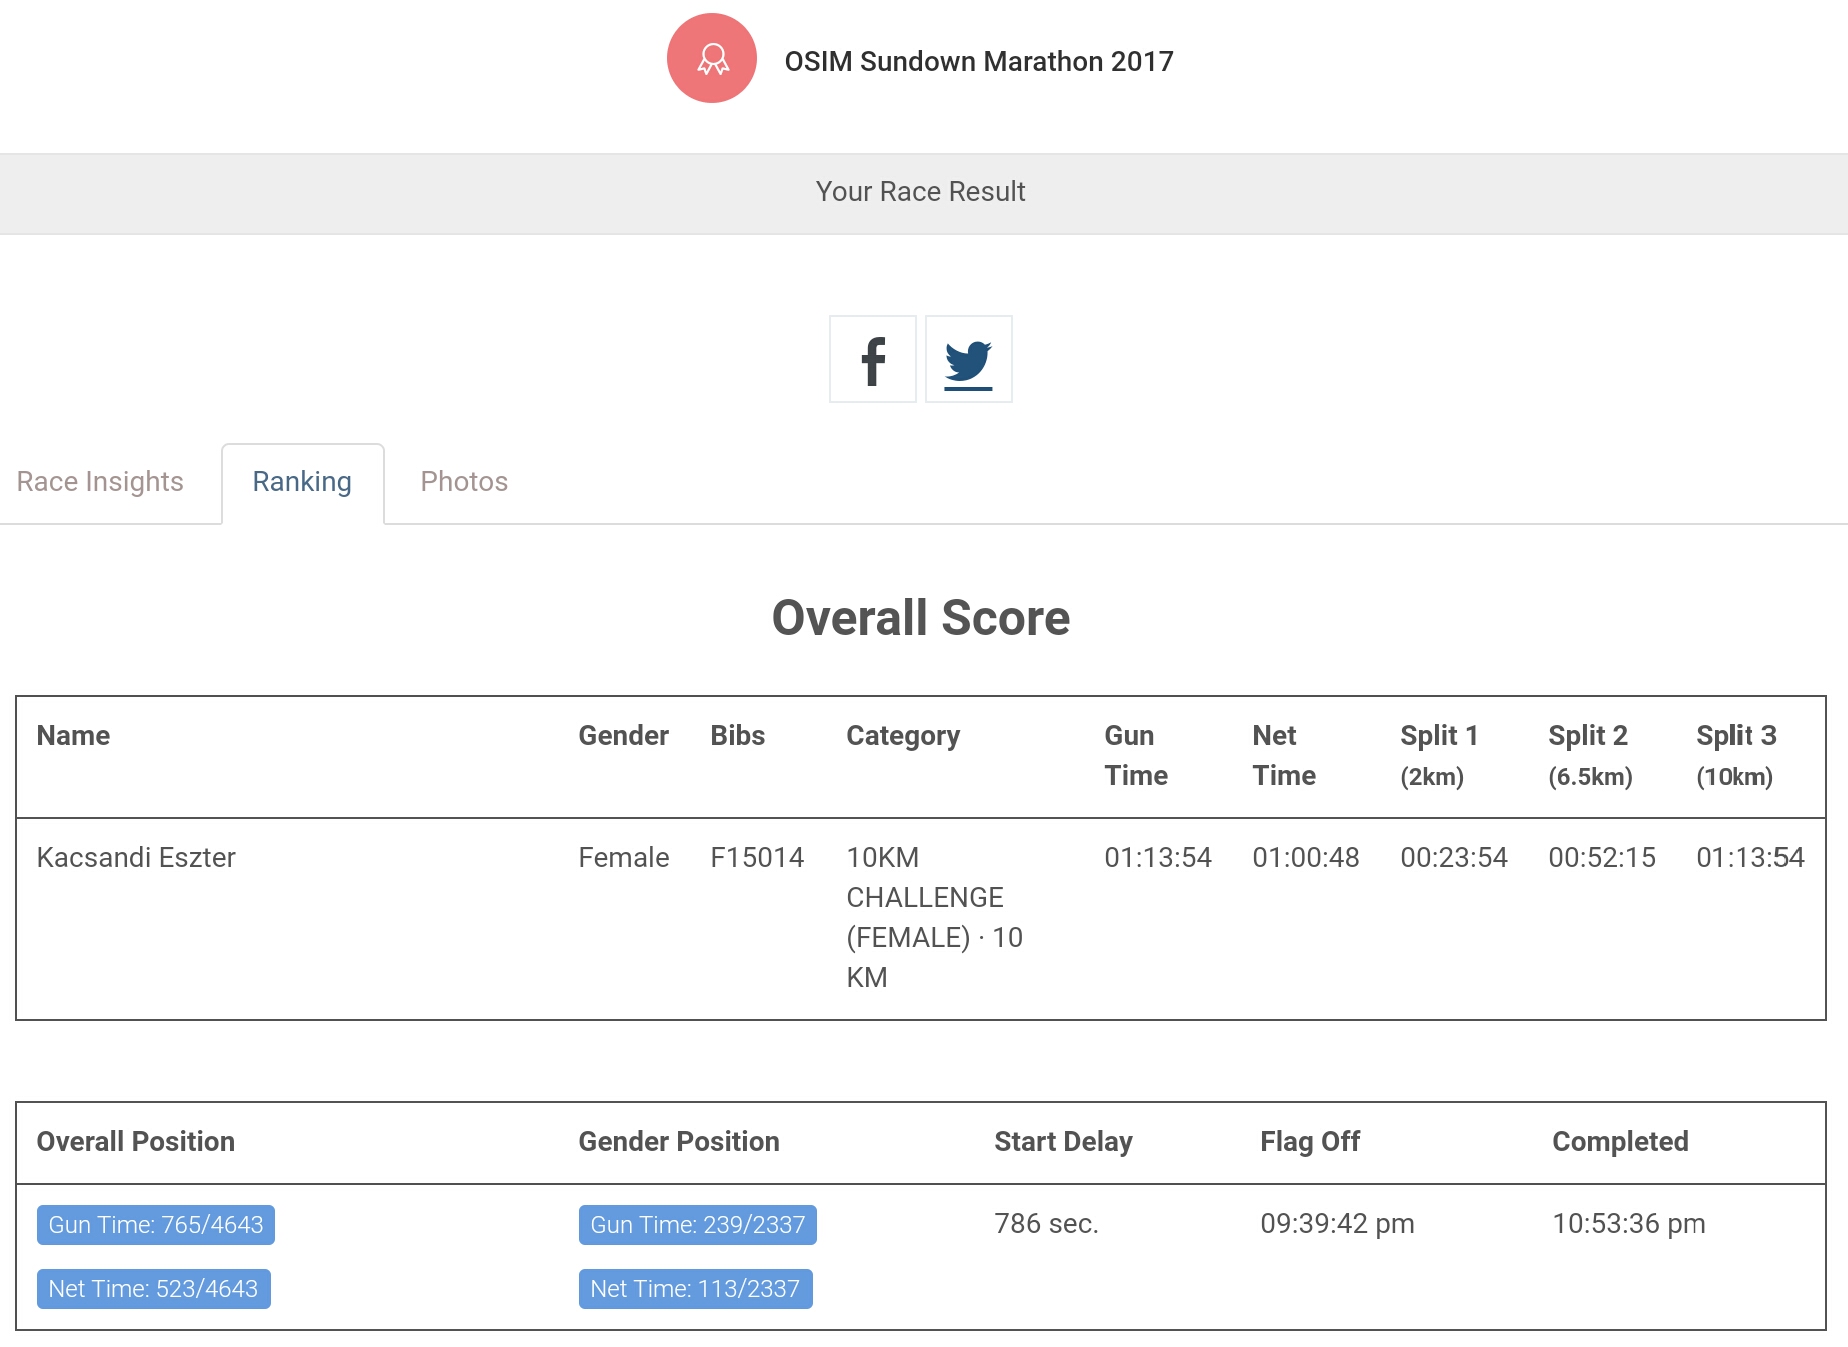Click the Category column header
Viewport: 1848px width, 1347px height.
[903, 736]
